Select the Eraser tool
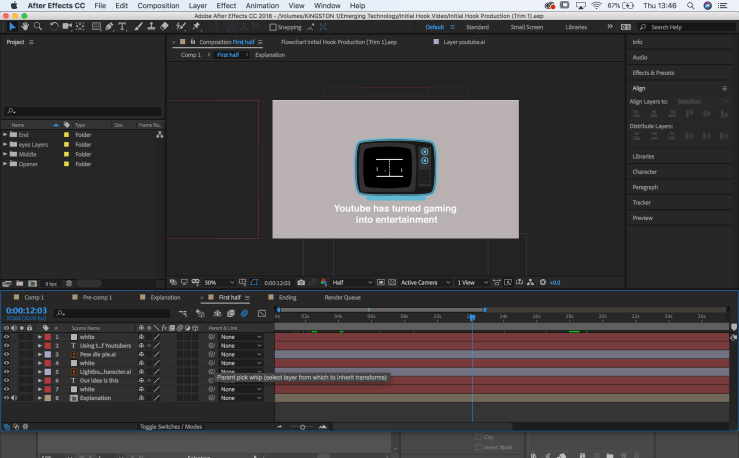 [164, 27]
